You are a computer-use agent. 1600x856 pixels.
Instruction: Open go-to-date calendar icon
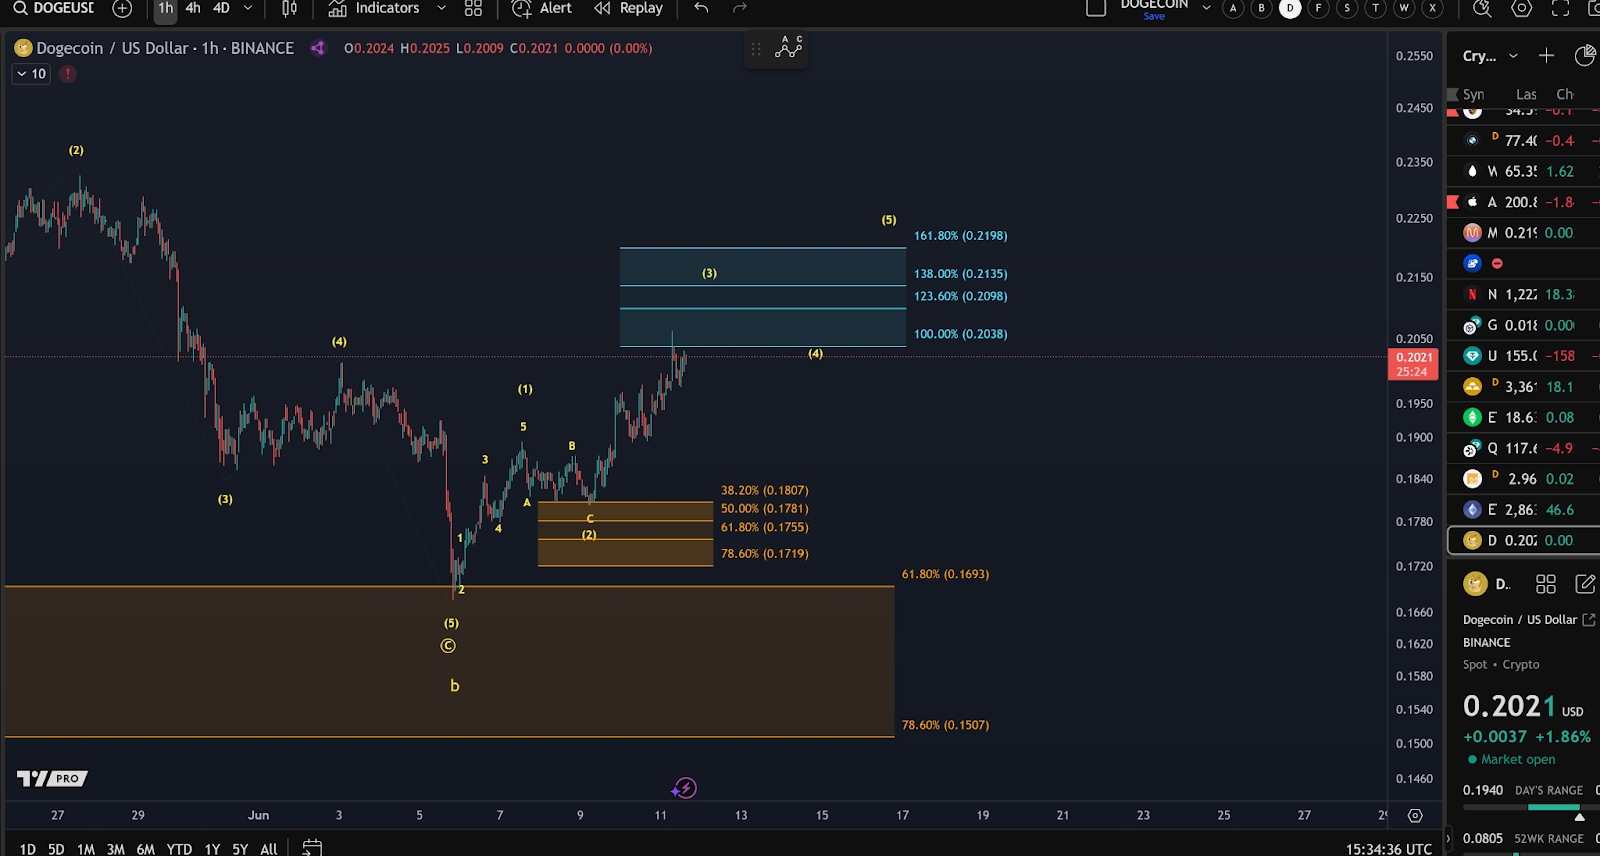pos(312,848)
